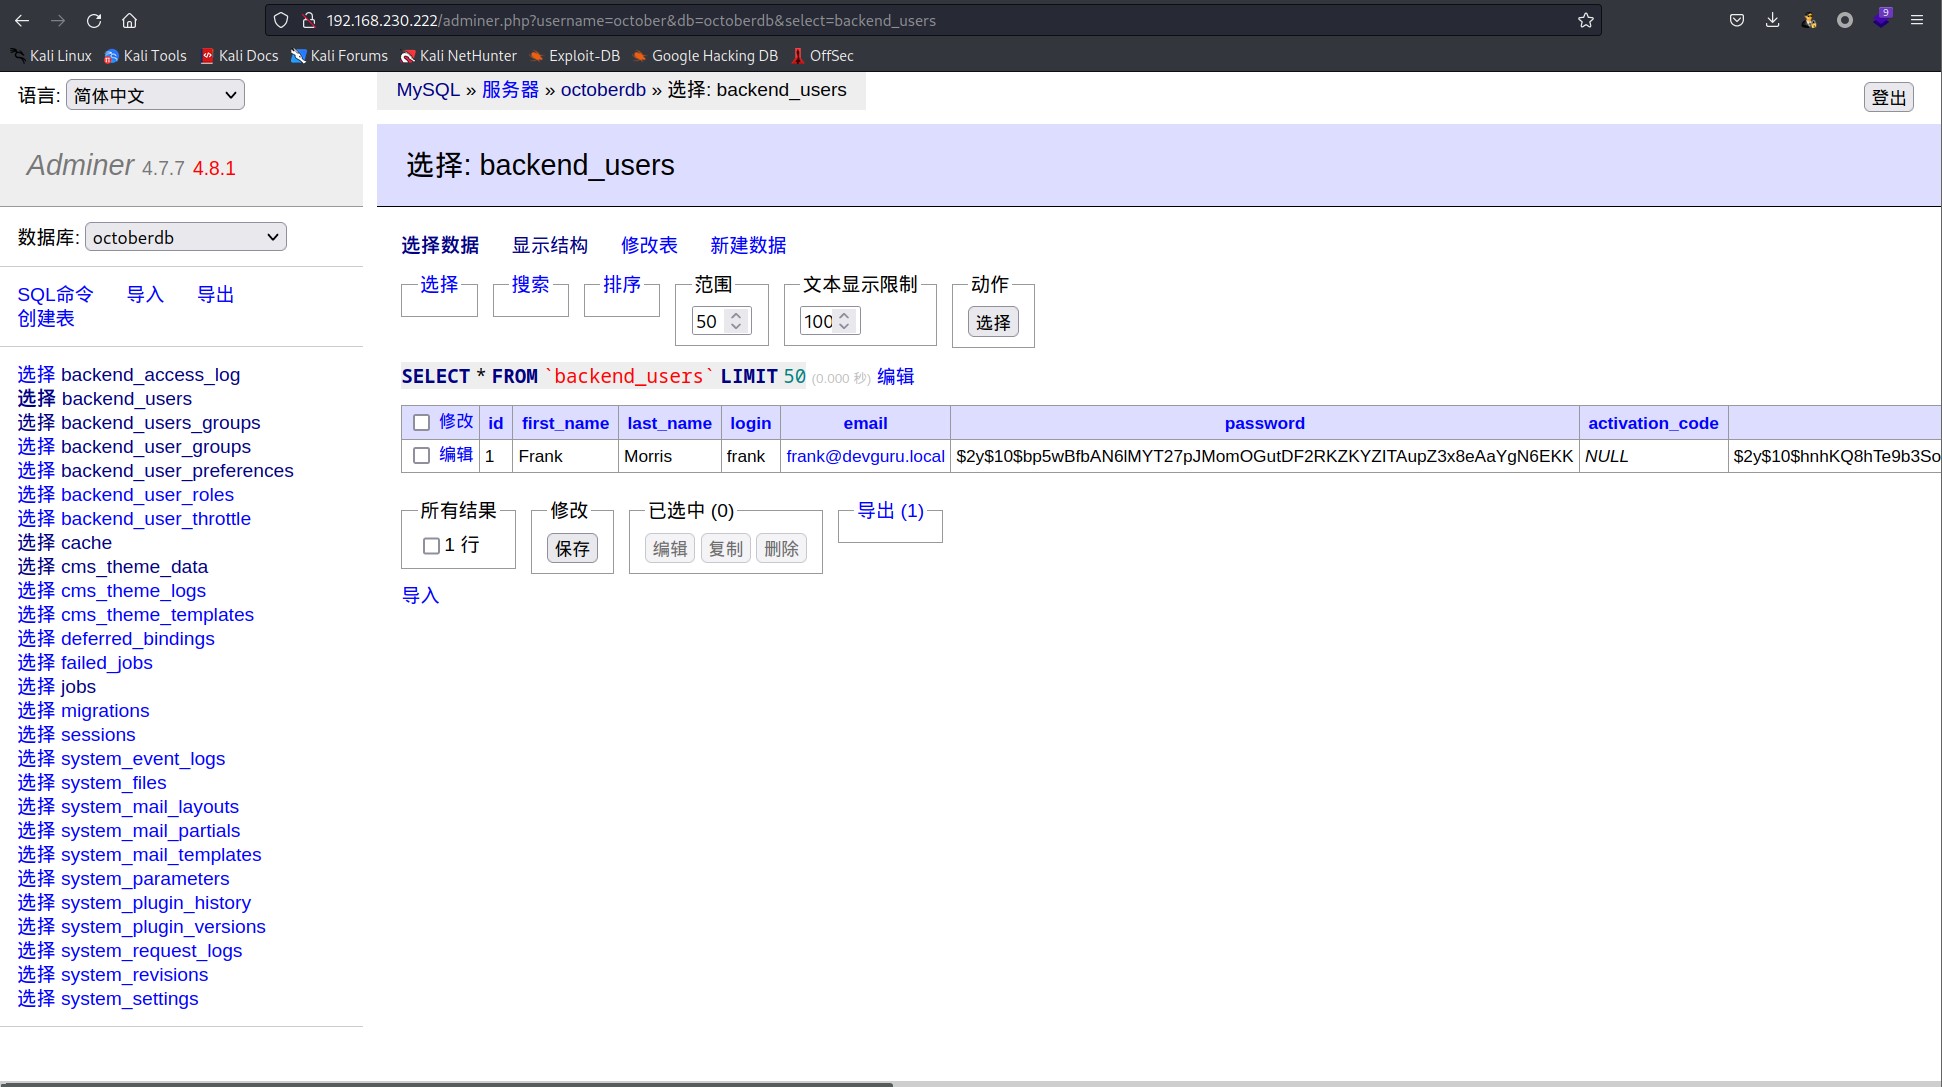The image size is (1942, 1087).
Task: Open the sidebar 导出 export link
Action: [x=215, y=295]
